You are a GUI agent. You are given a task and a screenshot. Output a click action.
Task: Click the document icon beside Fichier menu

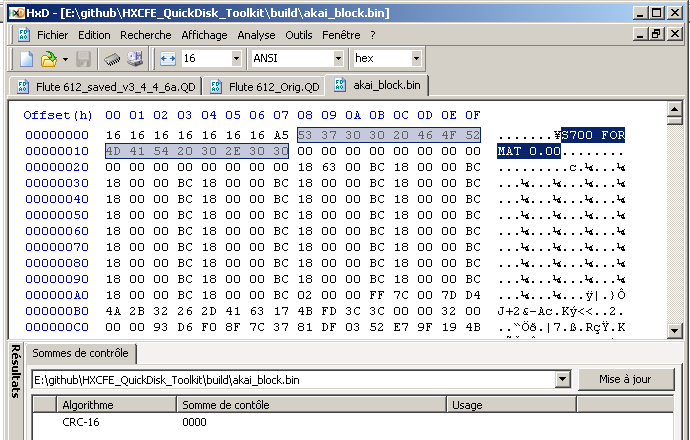[23, 35]
